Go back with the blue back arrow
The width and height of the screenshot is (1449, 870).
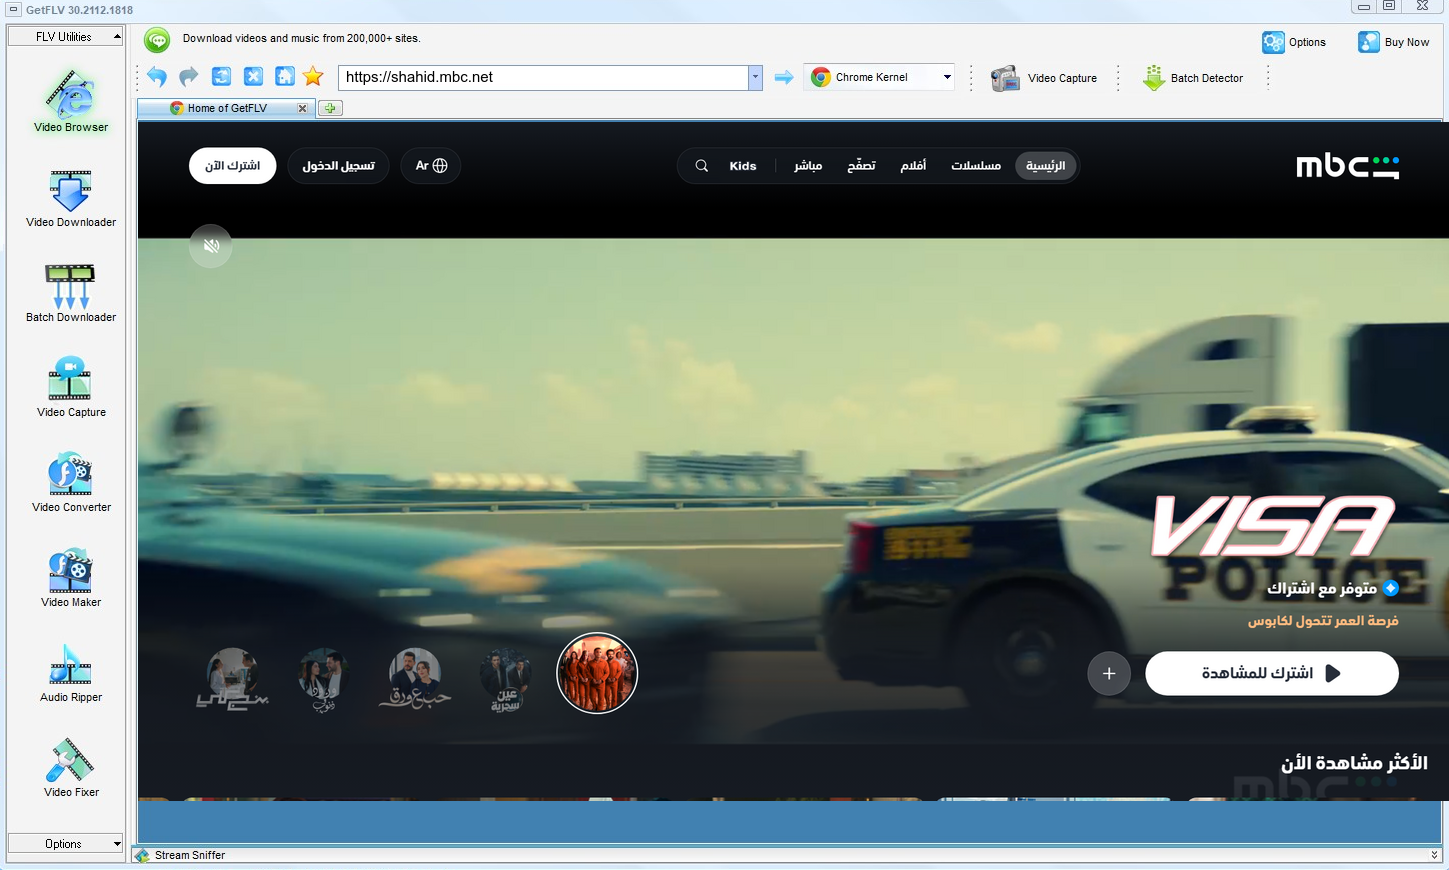point(157,77)
